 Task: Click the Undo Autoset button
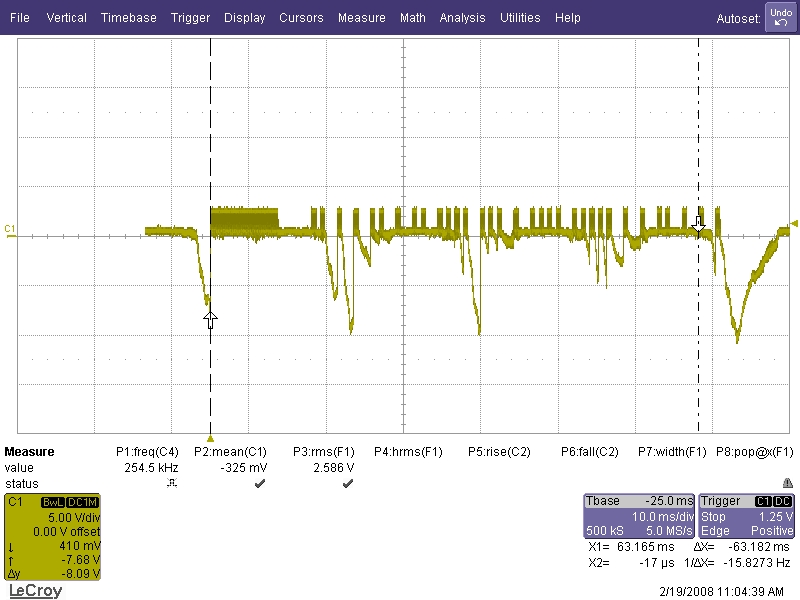pyautogui.click(x=780, y=17)
